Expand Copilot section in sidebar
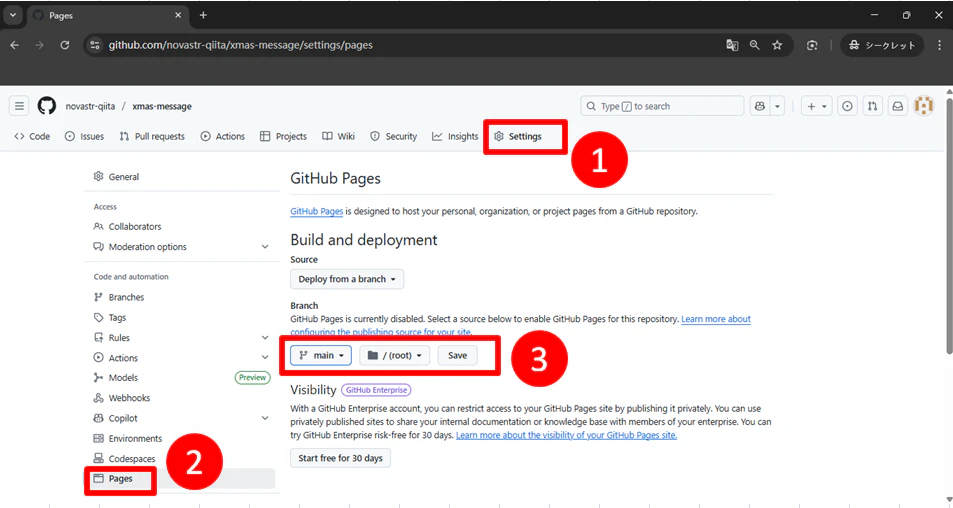Screen dimensions: 953x508 click(x=182, y=418)
